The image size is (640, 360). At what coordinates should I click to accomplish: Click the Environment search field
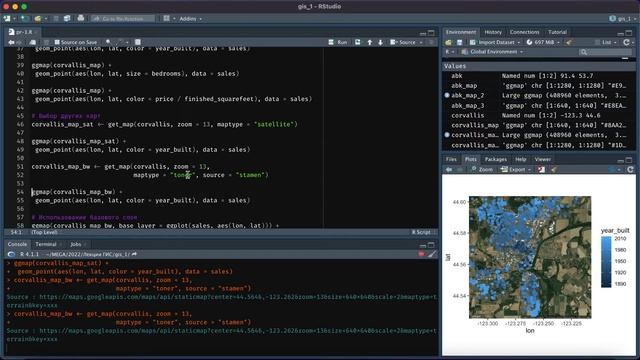tap(605, 52)
